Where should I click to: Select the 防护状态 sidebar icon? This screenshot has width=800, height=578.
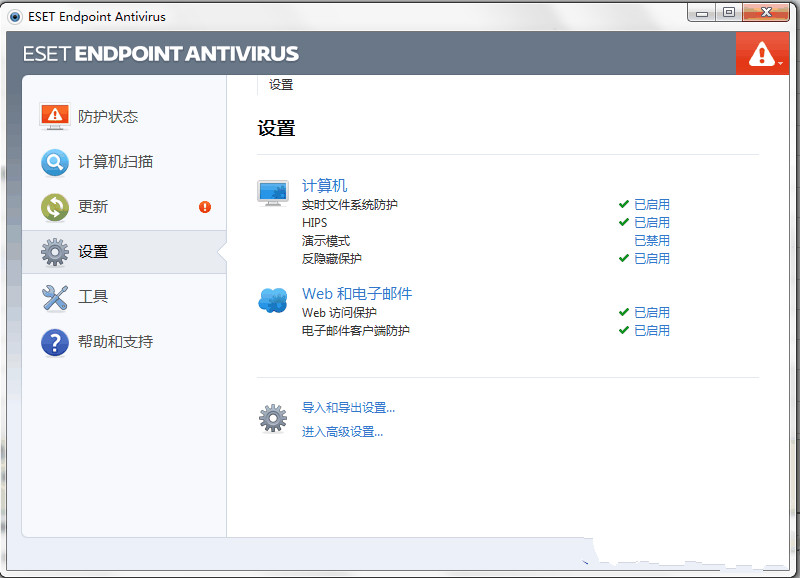point(54,116)
